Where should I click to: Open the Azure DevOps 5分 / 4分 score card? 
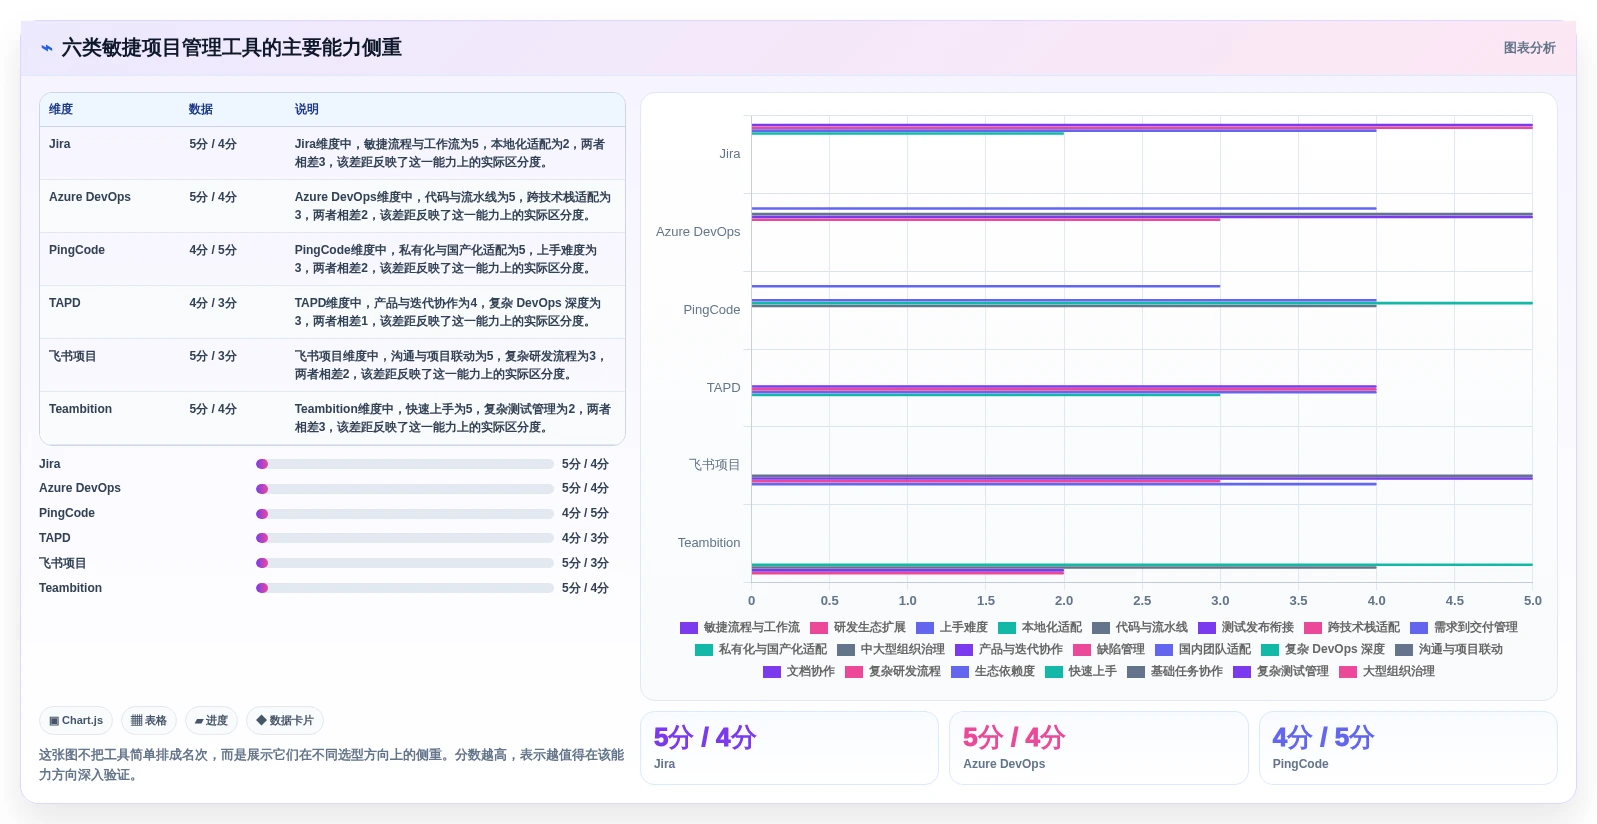(x=1098, y=748)
